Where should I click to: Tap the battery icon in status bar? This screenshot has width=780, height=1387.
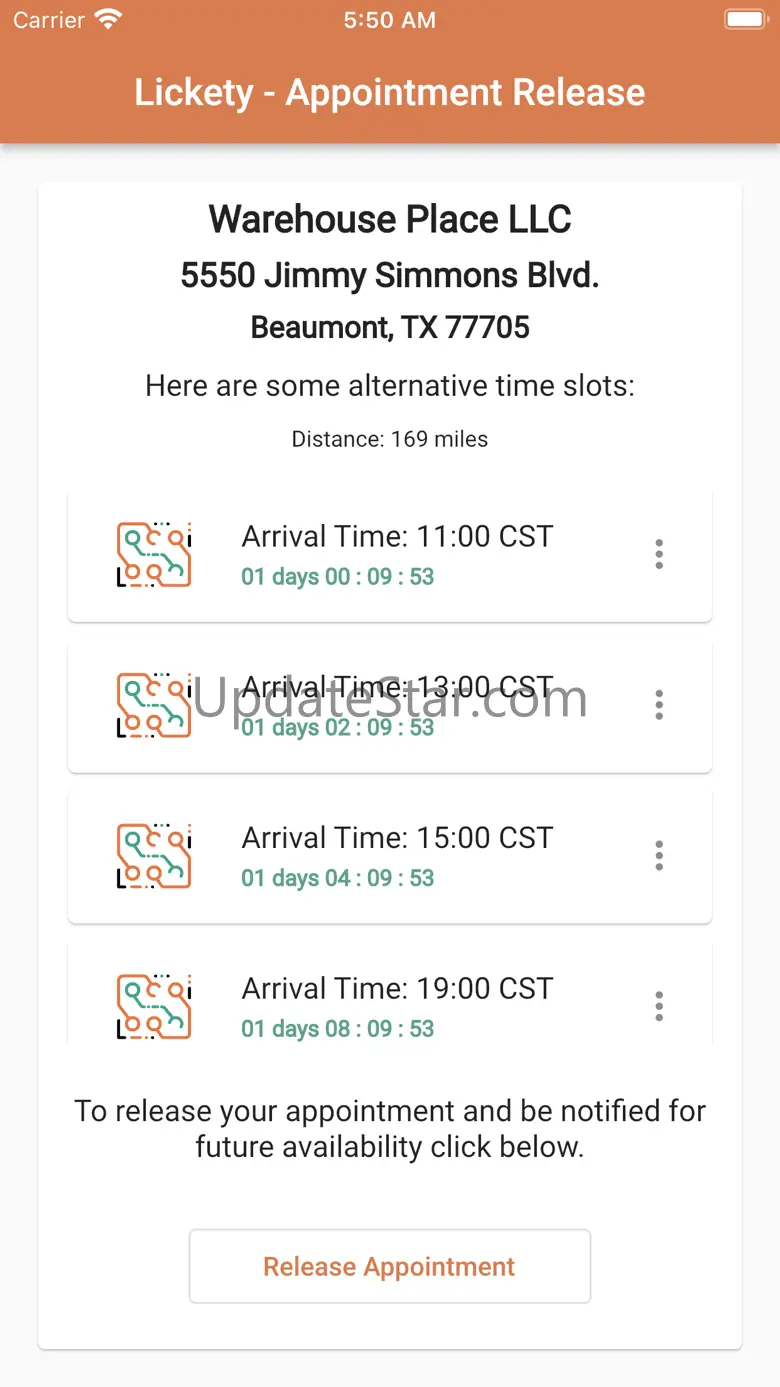[x=745, y=19]
